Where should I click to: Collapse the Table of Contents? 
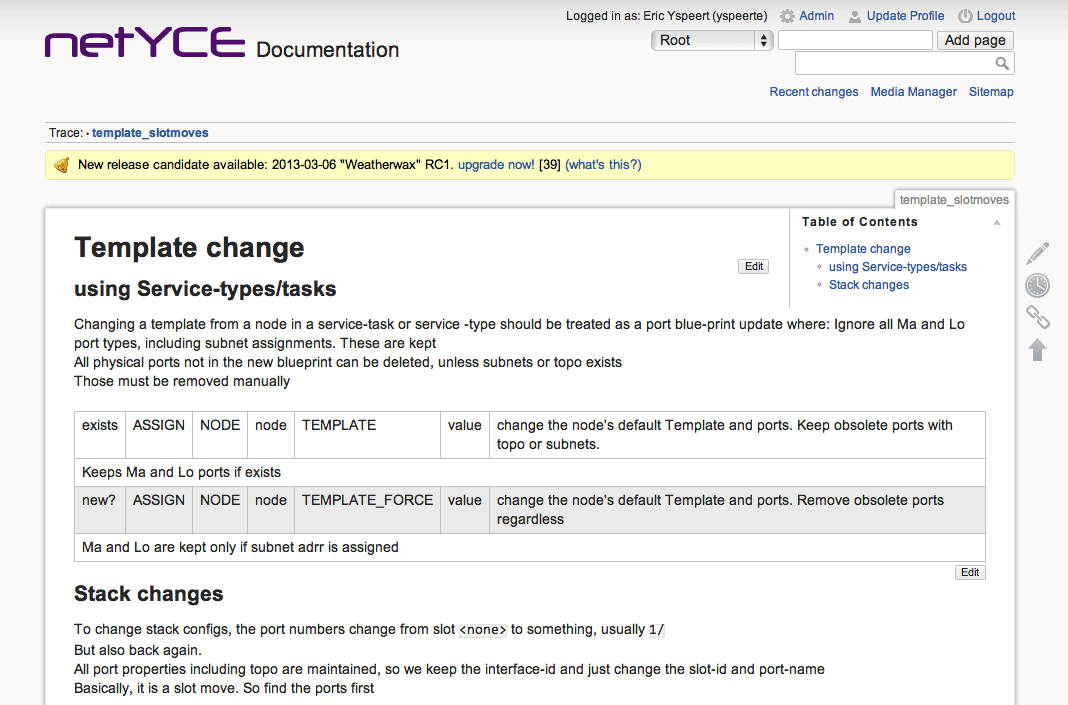point(996,222)
